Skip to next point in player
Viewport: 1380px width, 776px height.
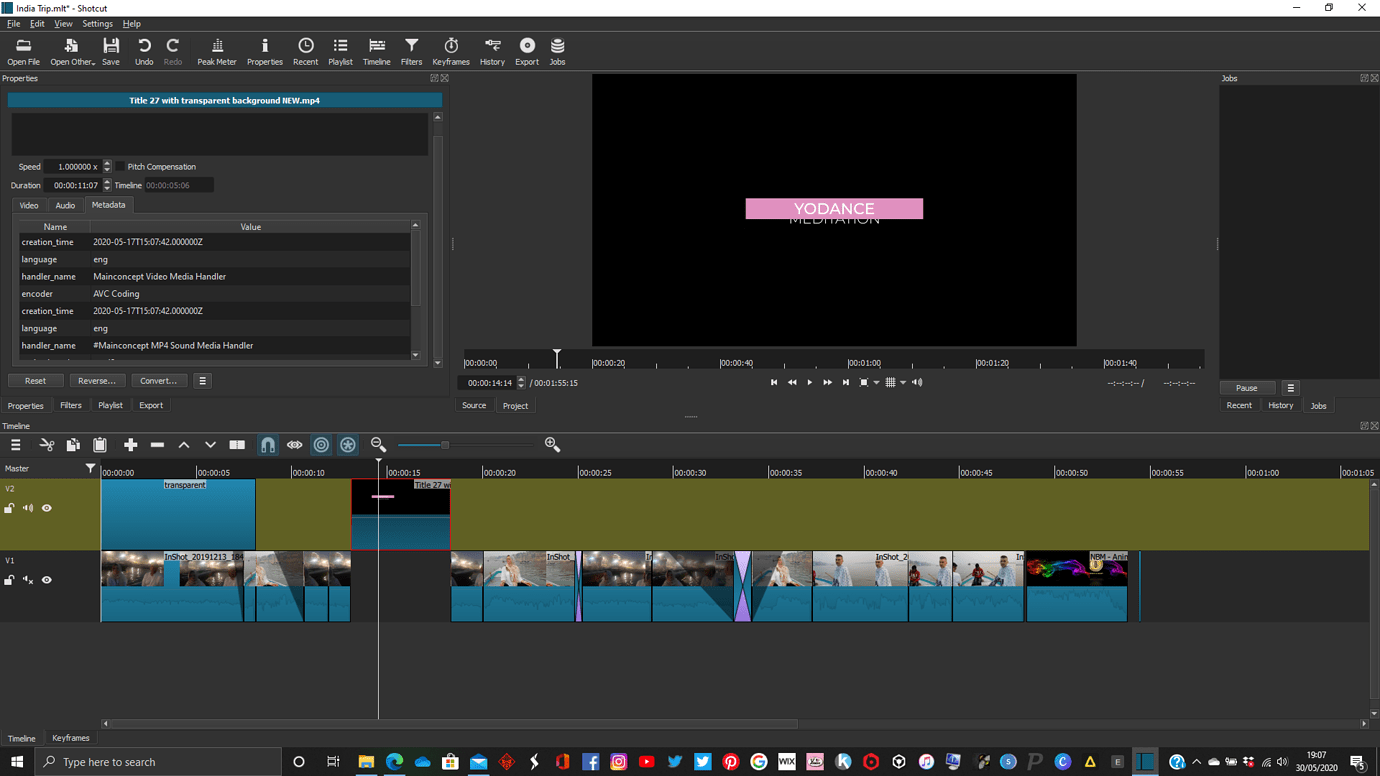pyautogui.click(x=846, y=383)
